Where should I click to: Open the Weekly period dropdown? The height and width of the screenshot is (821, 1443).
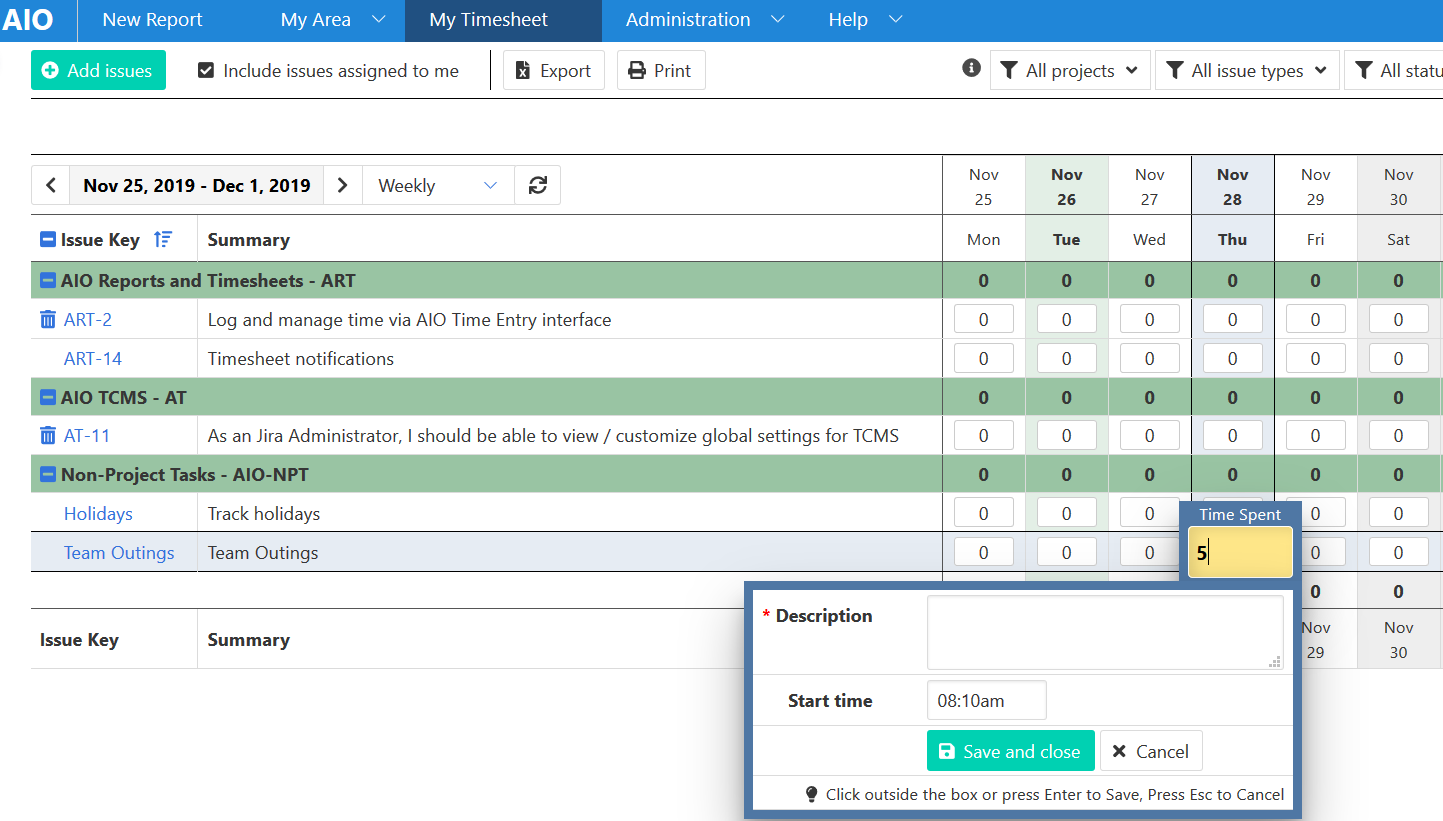pos(437,186)
